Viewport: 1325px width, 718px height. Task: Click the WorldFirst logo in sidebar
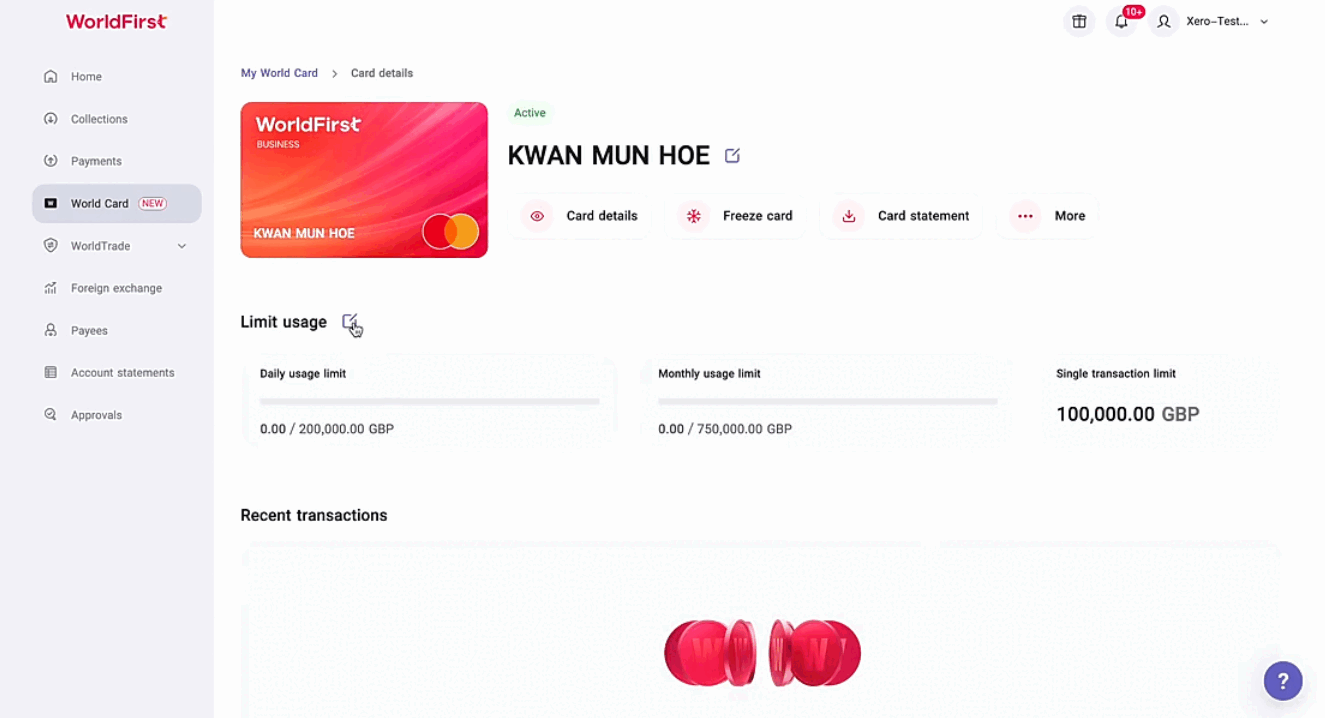point(116,21)
